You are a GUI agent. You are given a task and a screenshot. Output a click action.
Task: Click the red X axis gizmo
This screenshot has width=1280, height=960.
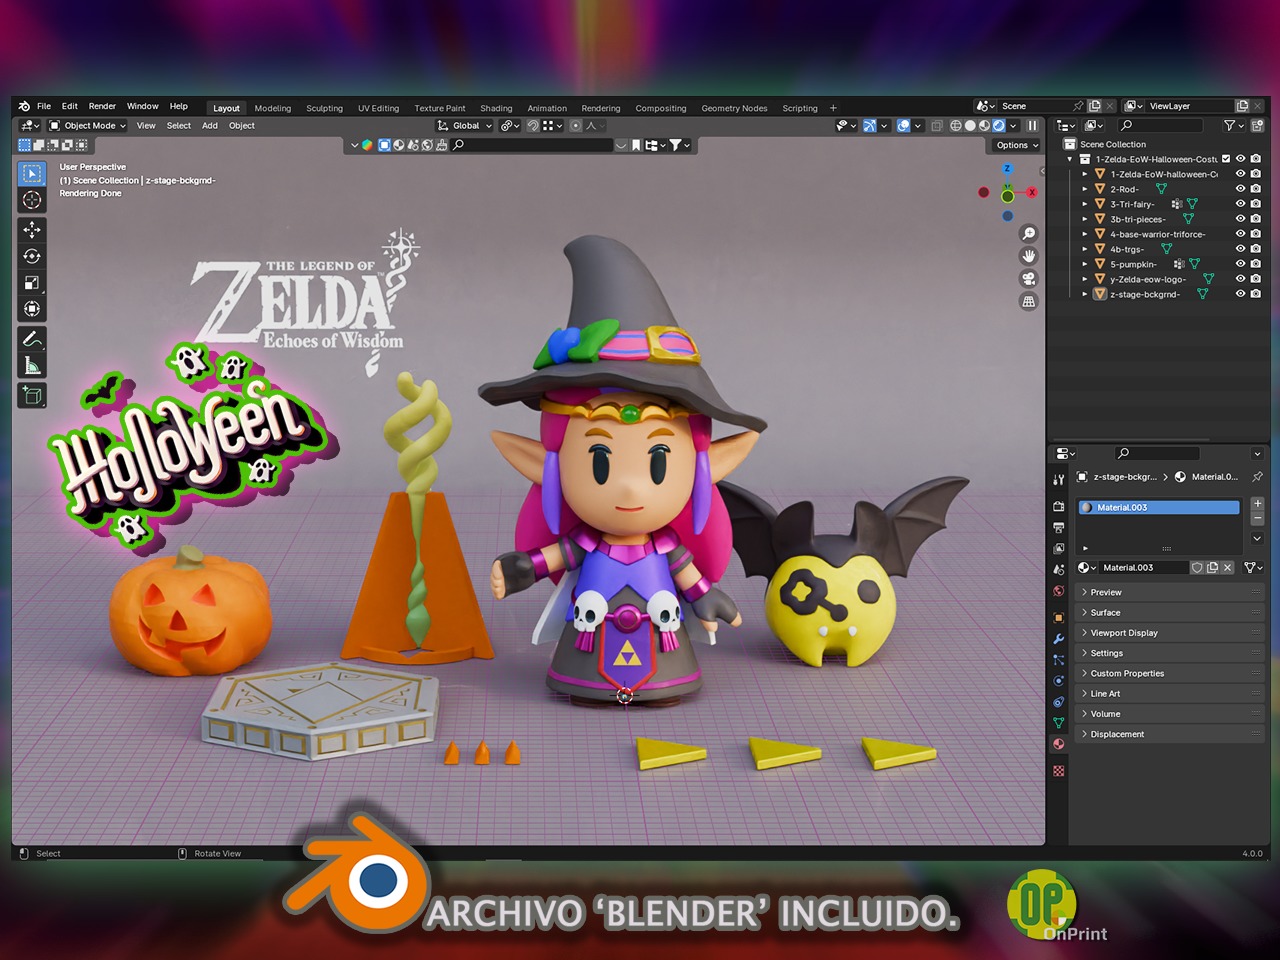pos(1031,192)
